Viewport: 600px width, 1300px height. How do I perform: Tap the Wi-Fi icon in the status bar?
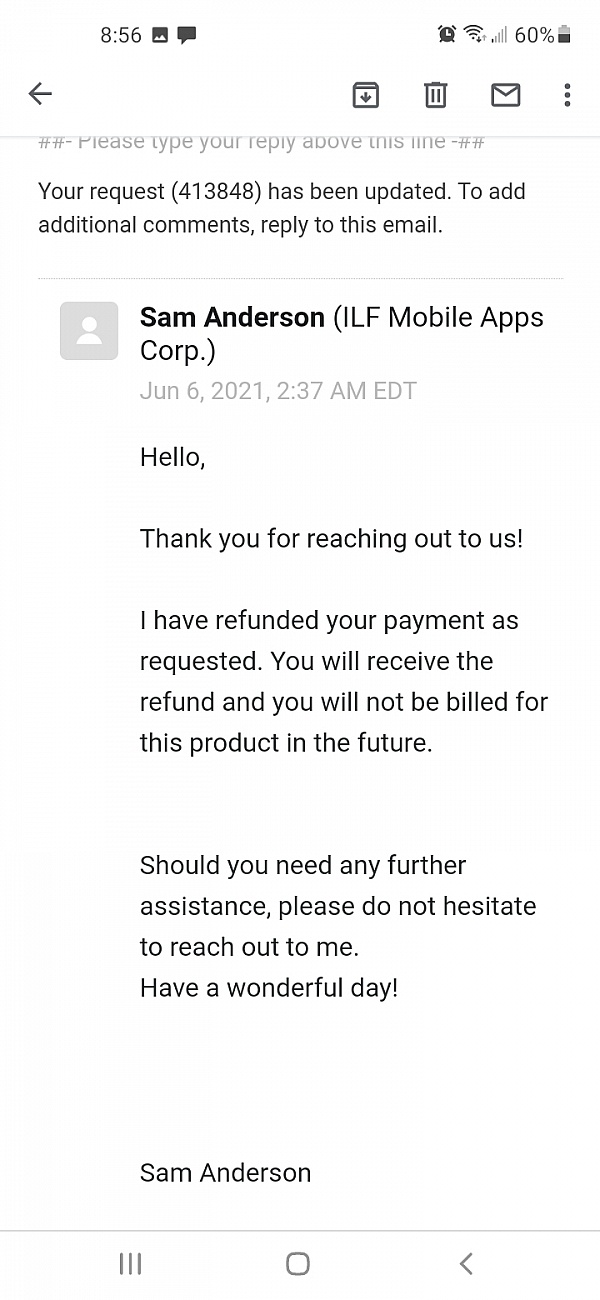[474, 34]
